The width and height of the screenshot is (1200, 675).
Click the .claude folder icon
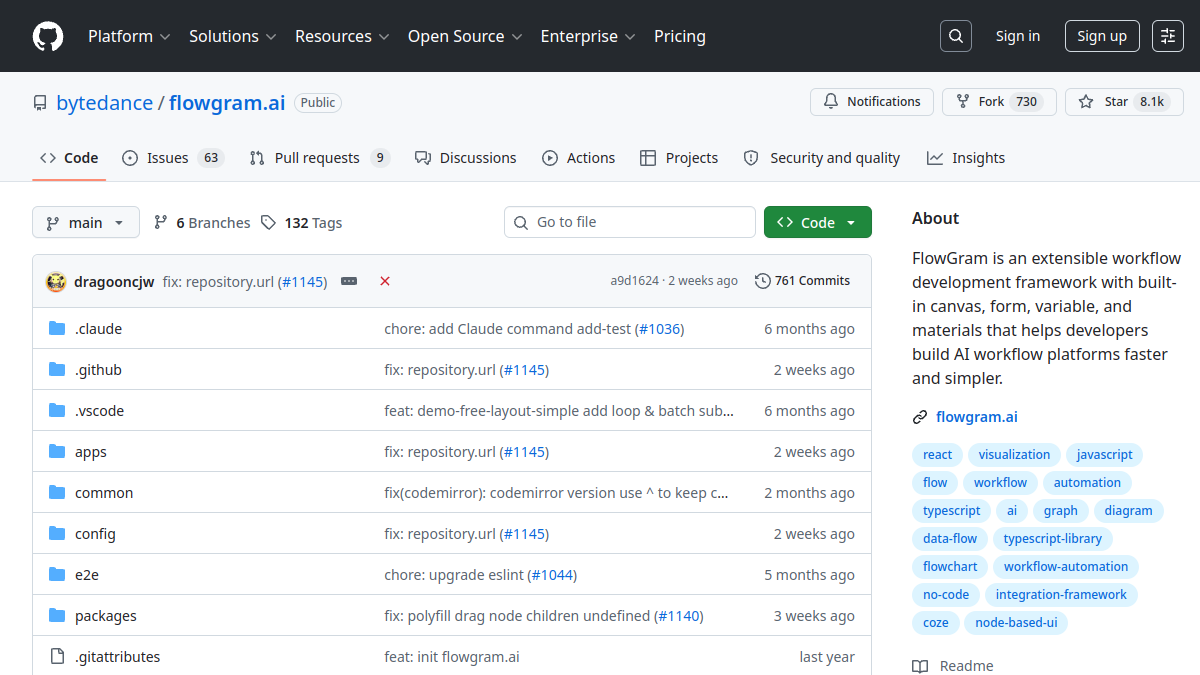pyautogui.click(x=57, y=329)
